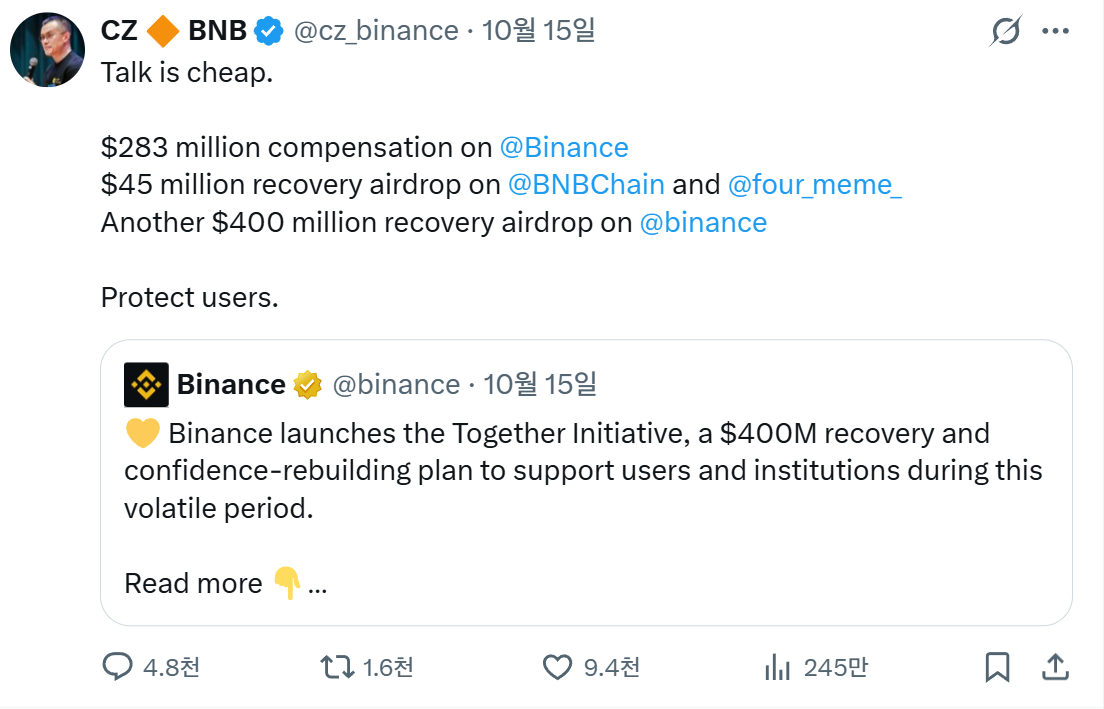The width and height of the screenshot is (1104, 709).
Task: Click the quoted tweet's 10월 15일 date
Action: [540, 385]
